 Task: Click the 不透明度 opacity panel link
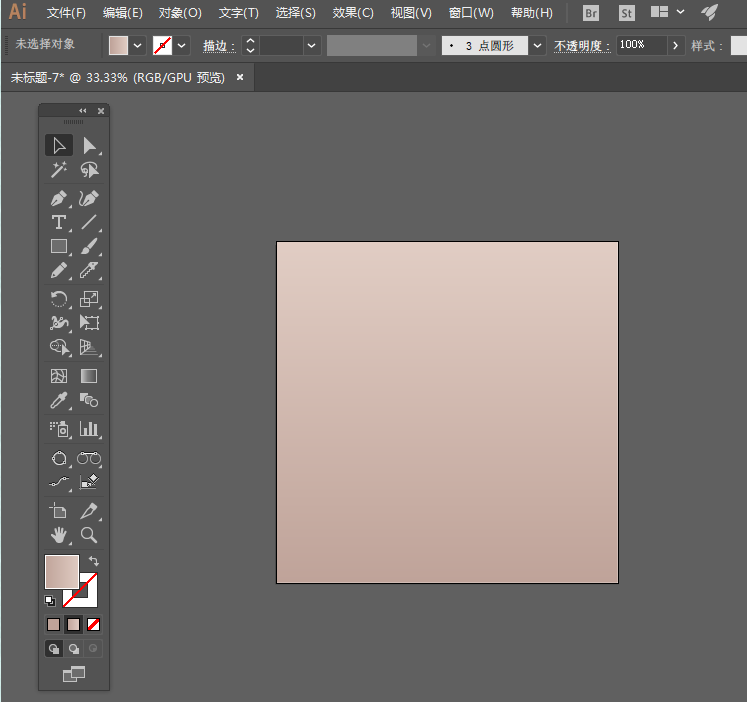(x=582, y=46)
